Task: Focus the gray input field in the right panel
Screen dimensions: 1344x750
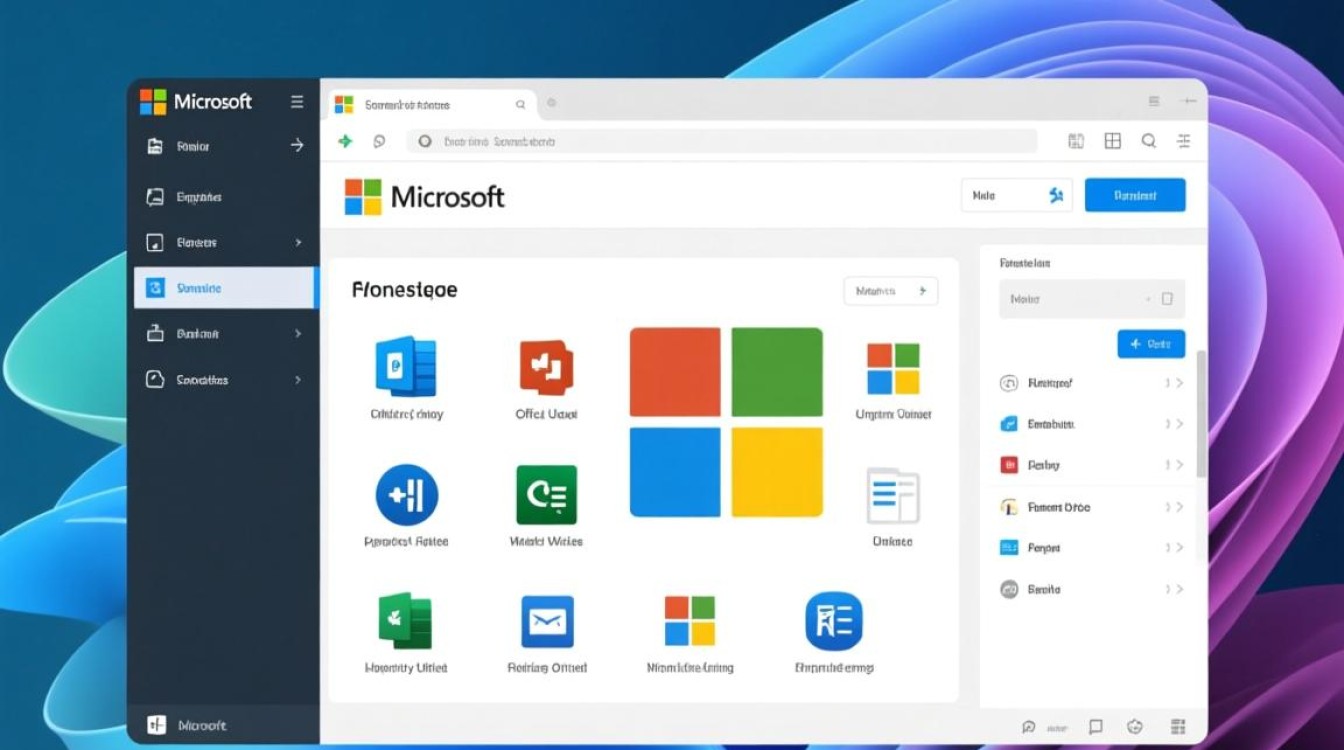Action: tap(1092, 299)
